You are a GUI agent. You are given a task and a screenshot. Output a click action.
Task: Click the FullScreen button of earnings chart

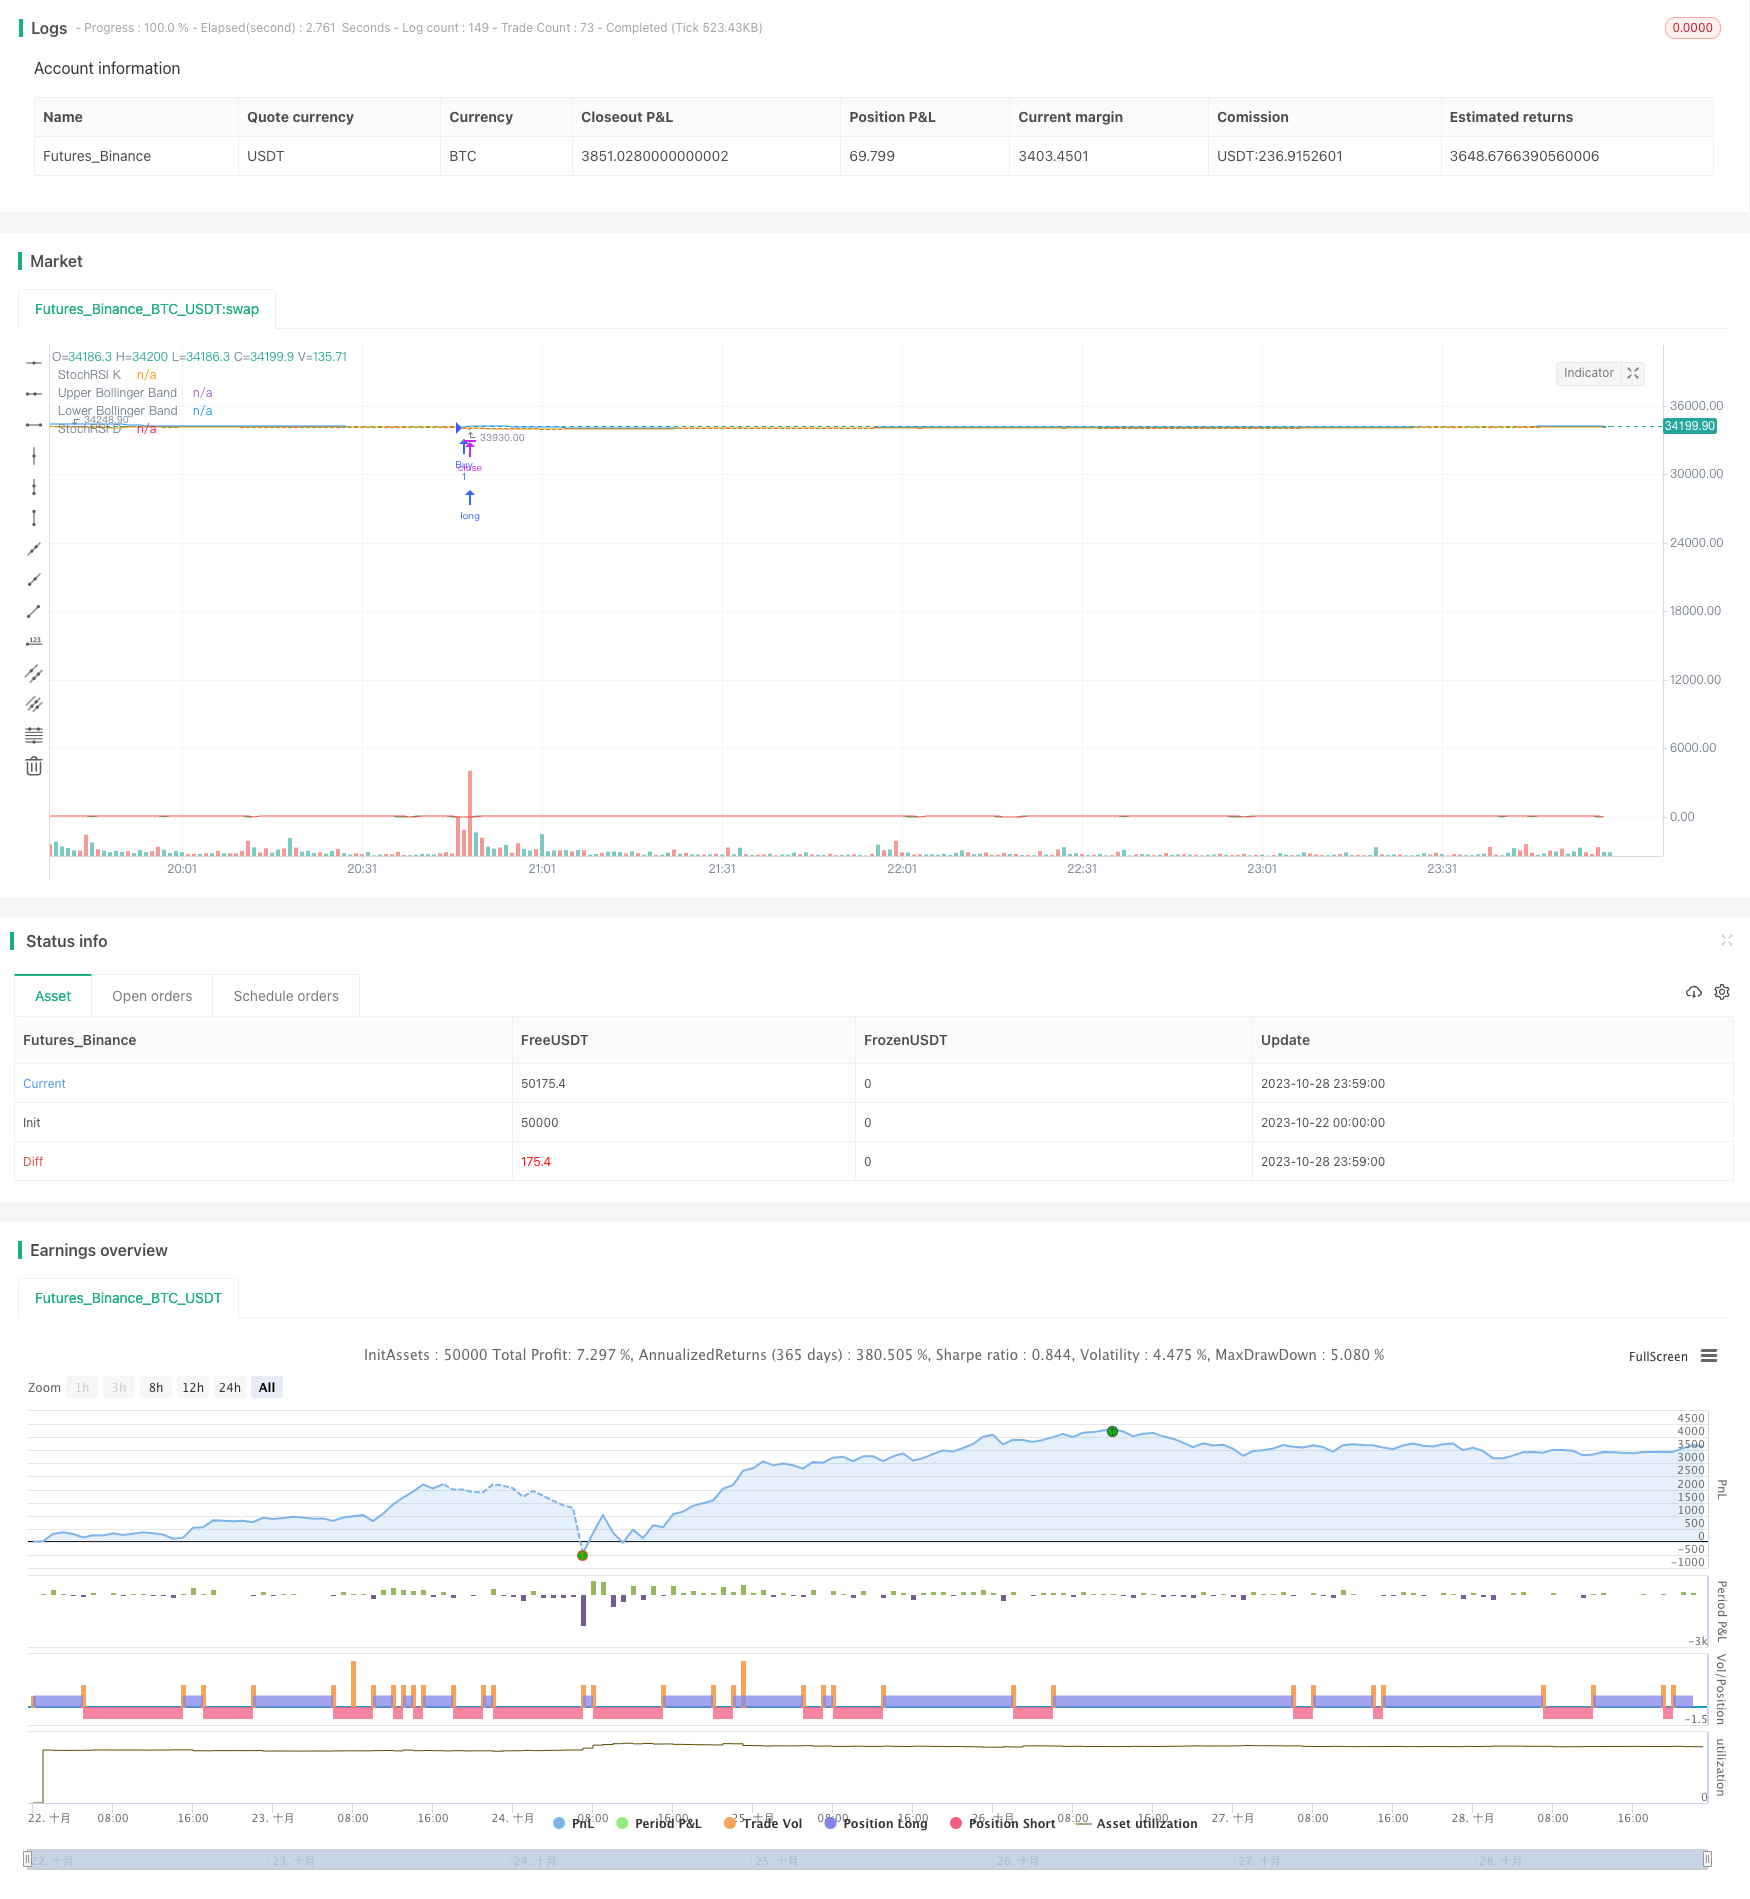pos(1658,1357)
